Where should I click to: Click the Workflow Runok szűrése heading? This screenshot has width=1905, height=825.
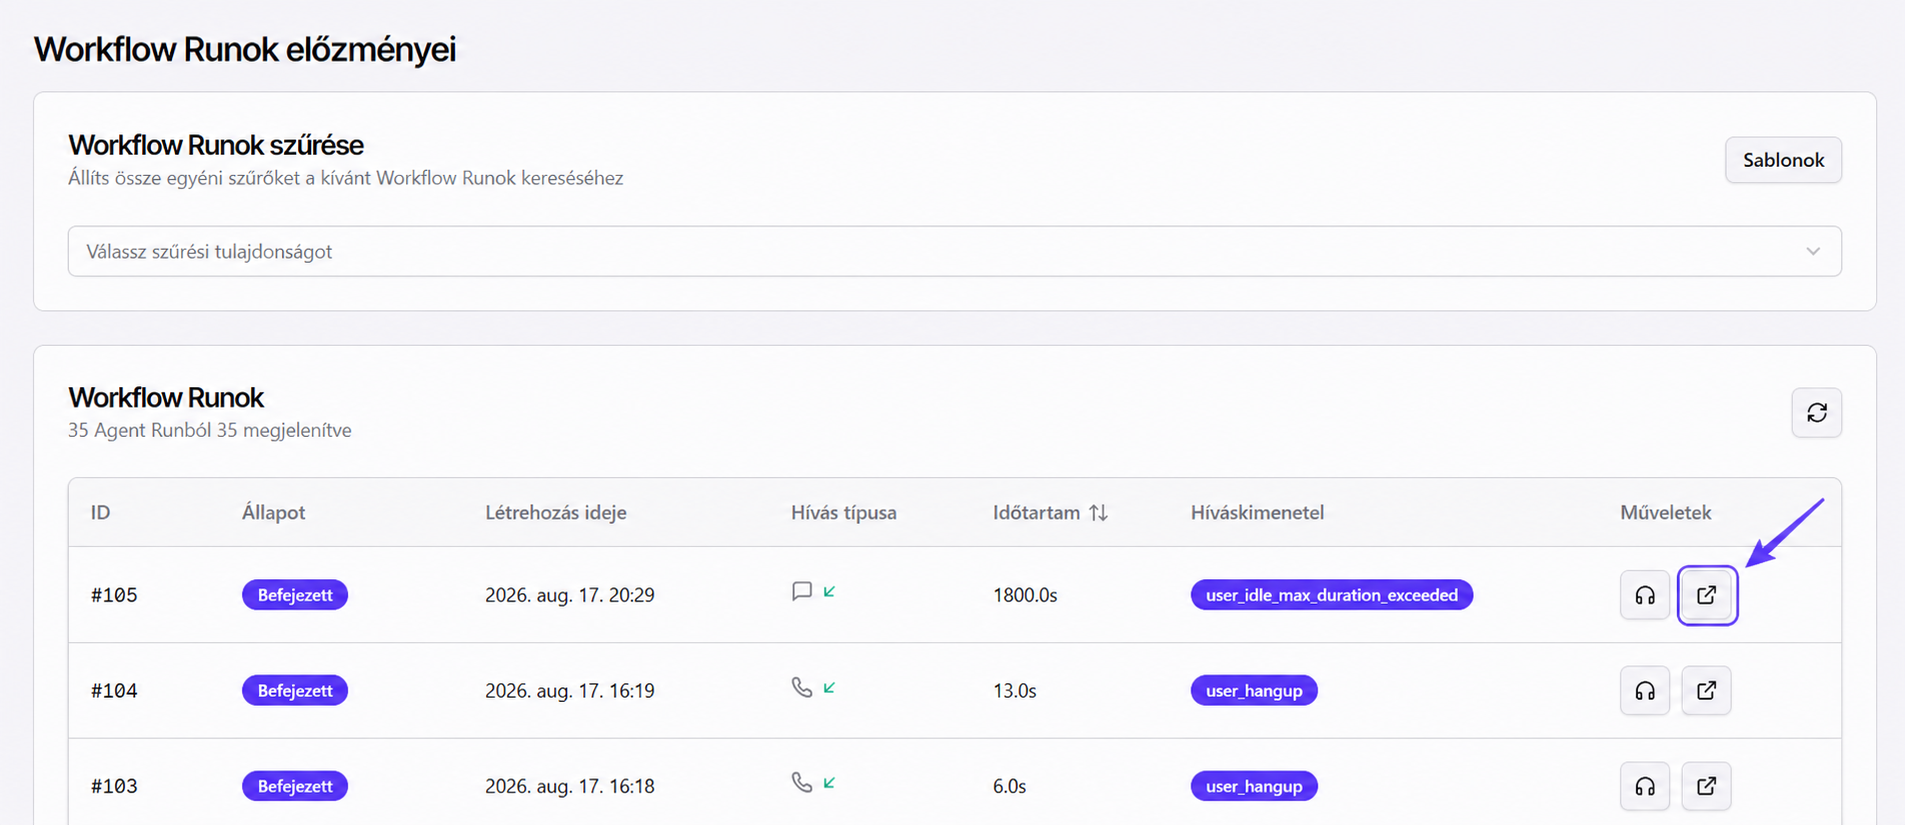pyautogui.click(x=216, y=145)
